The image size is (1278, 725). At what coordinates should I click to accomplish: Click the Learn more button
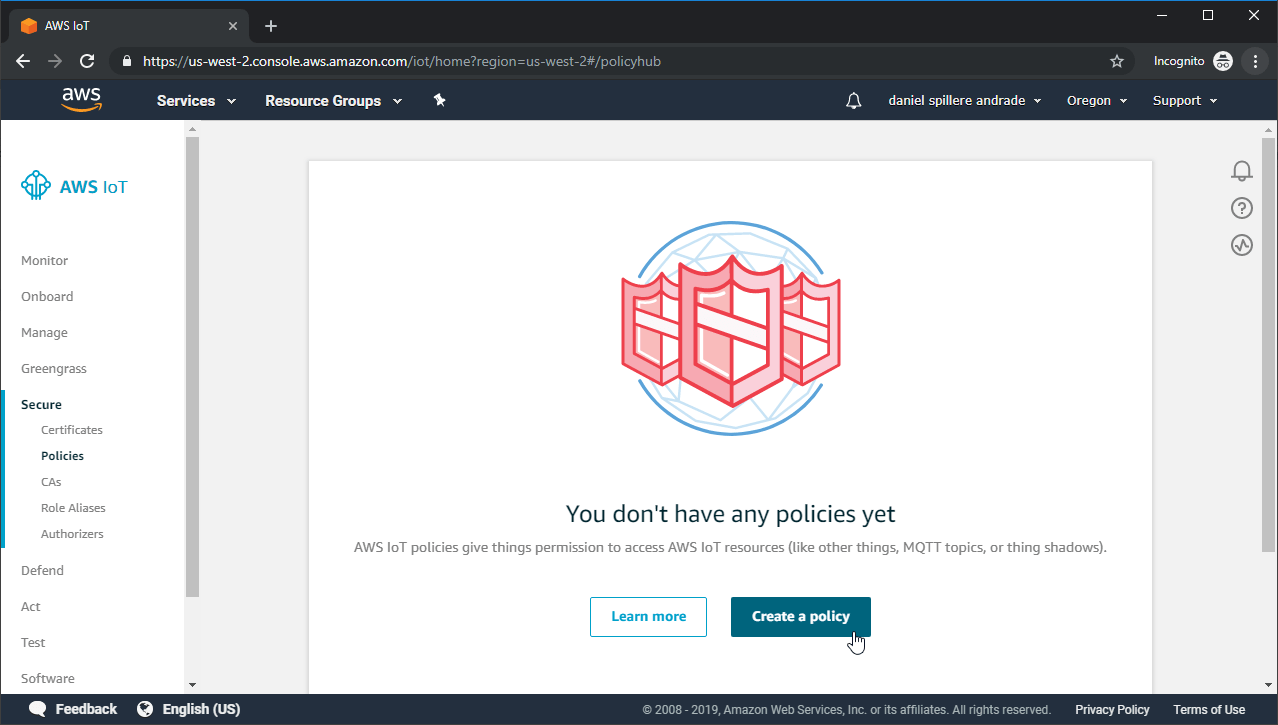coord(648,616)
